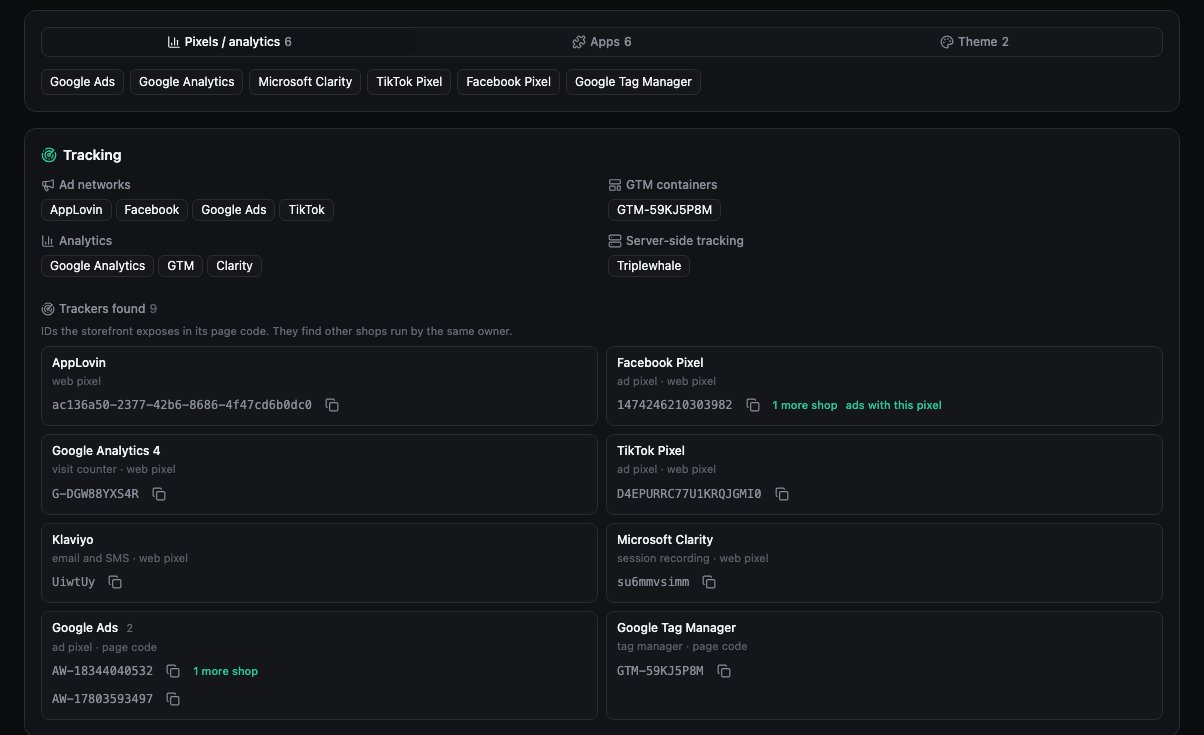Viewport: 1204px width, 735px height.
Task: Select the Google Analytics chip under the Pixels / analytics tab
Action: [x=186, y=82]
